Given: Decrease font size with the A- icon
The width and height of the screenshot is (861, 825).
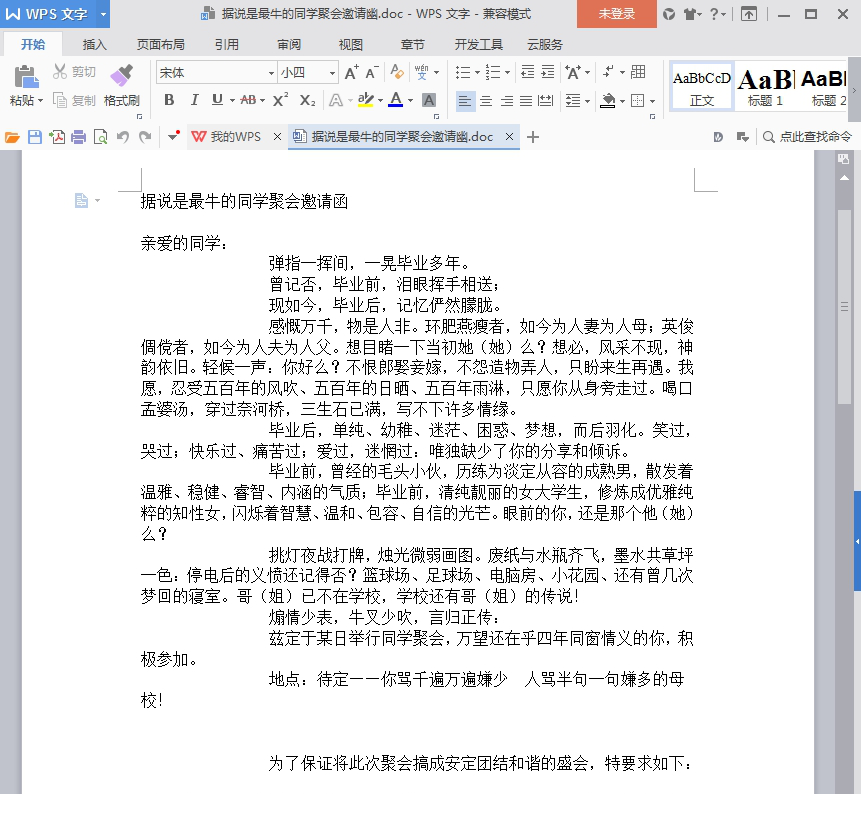Looking at the screenshot, I should coord(372,72).
